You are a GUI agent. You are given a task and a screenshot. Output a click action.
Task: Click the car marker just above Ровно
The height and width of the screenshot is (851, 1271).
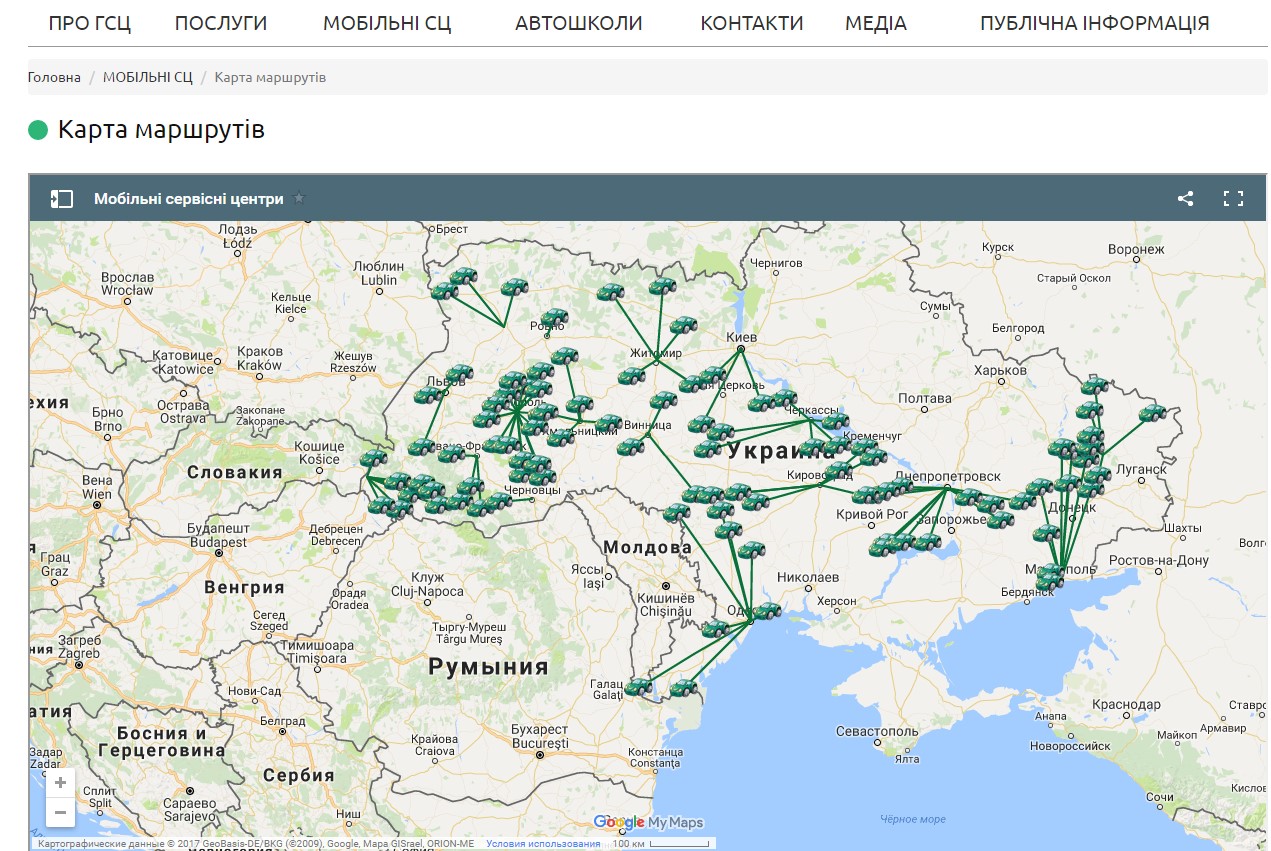pyautogui.click(x=554, y=317)
